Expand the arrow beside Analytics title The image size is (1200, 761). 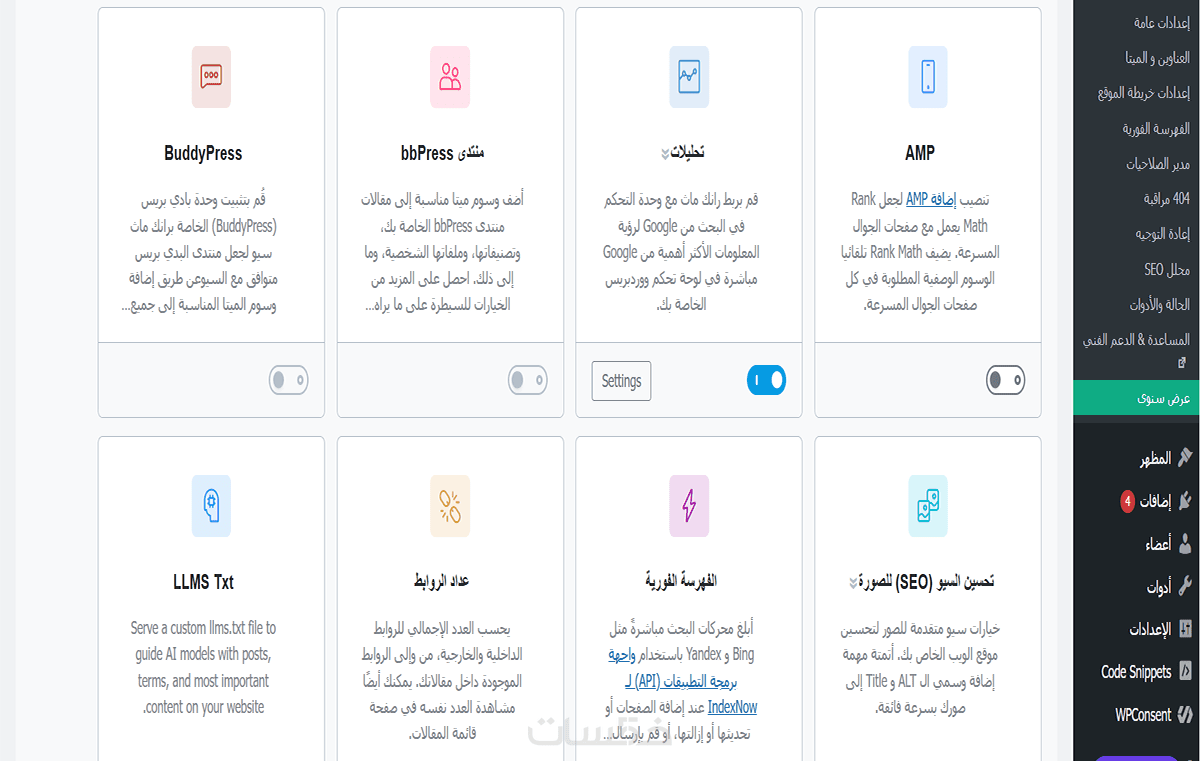coord(665,154)
